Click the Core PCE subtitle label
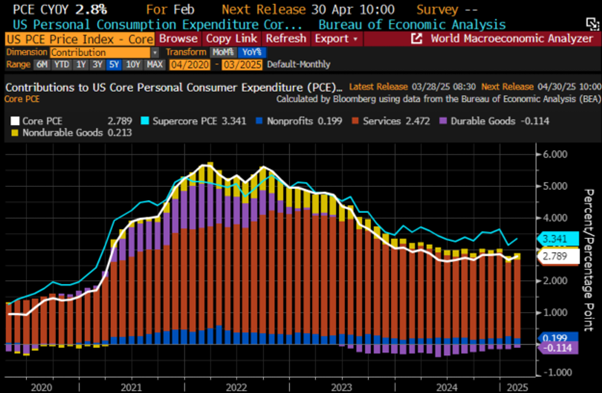Viewport: 602px width, 393px height. [22, 99]
